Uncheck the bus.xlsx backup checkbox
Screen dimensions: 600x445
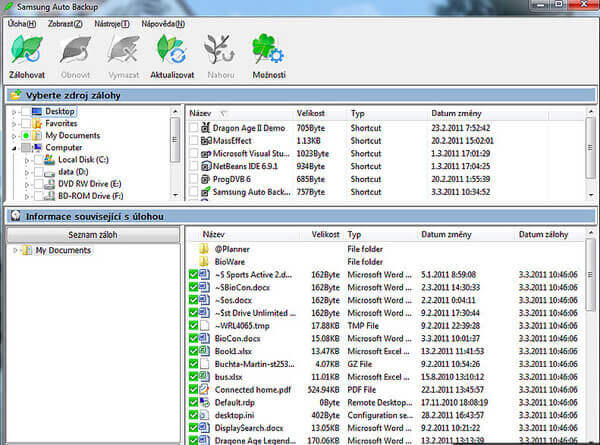(x=193, y=377)
